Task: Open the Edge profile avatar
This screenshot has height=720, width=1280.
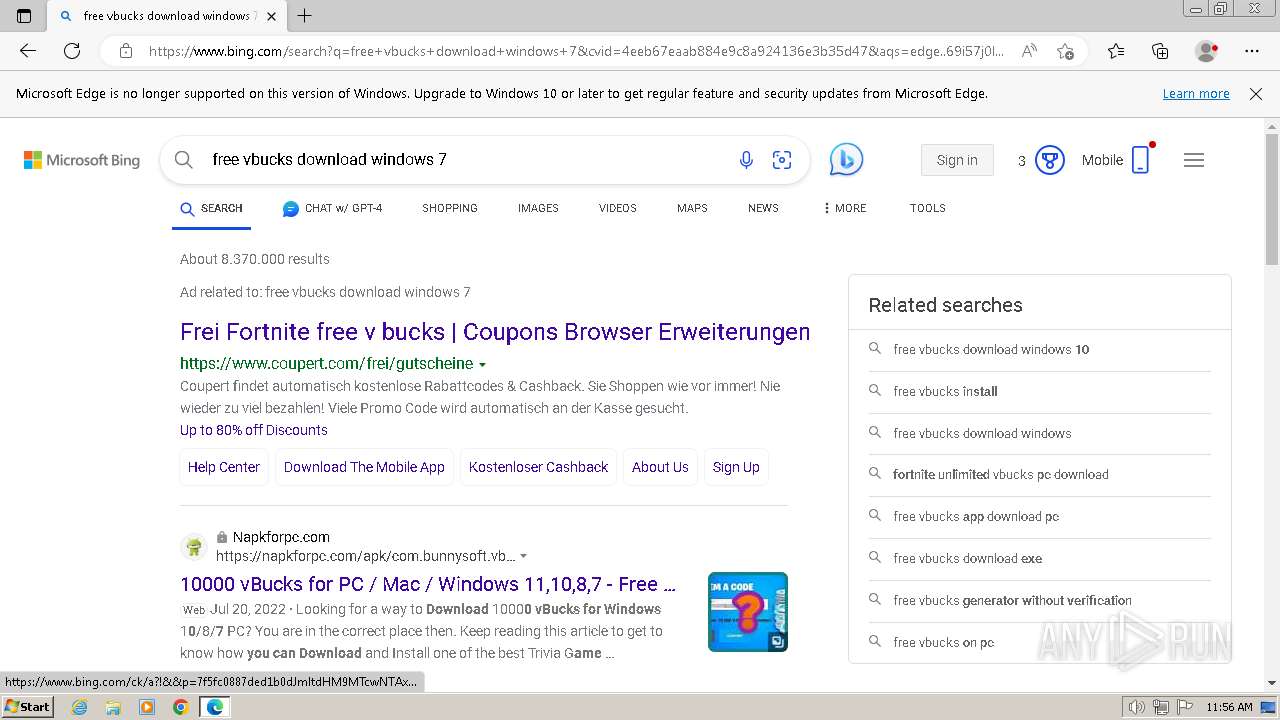Action: pos(1207,51)
